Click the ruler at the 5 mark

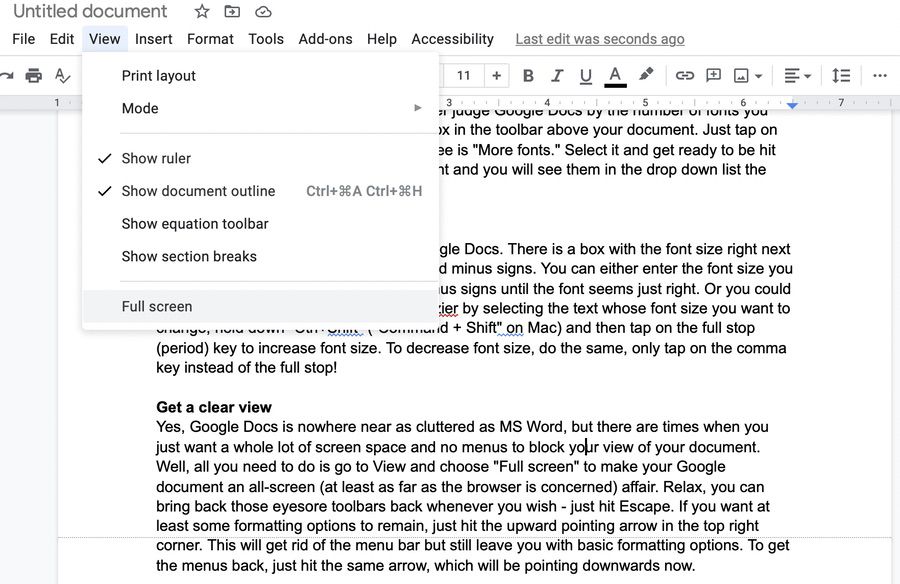[645, 103]
